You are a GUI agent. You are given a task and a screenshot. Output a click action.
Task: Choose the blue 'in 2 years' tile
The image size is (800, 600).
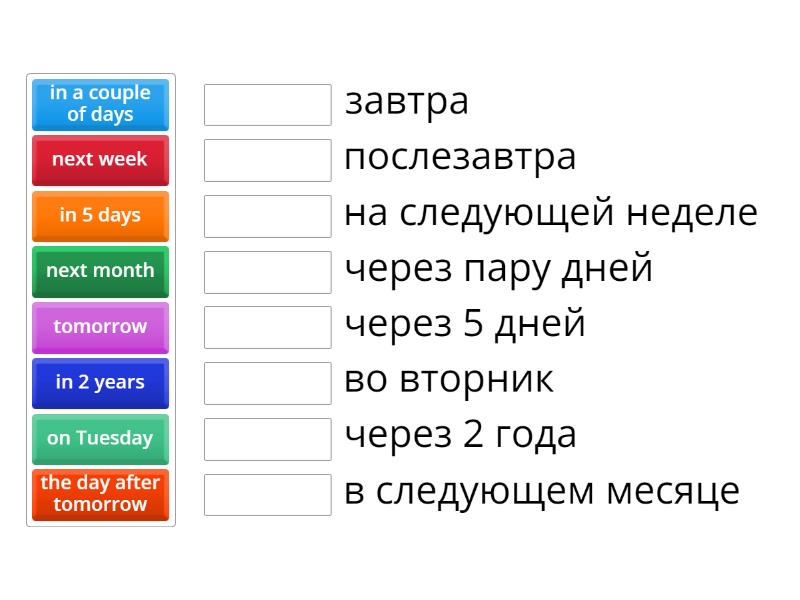click(100, 383)
